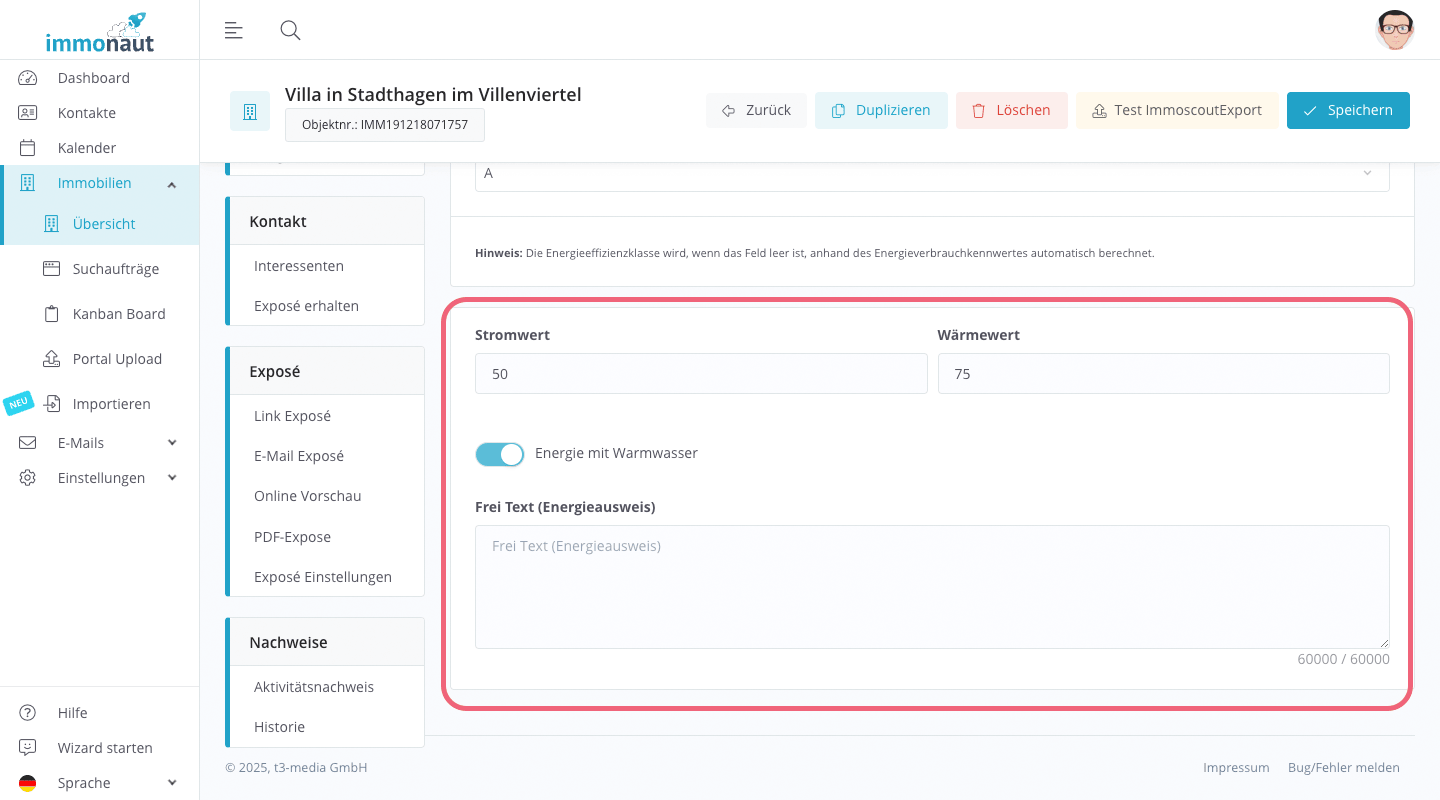Click Objektnr. IMM191218071757 badge

click(385, 125)
